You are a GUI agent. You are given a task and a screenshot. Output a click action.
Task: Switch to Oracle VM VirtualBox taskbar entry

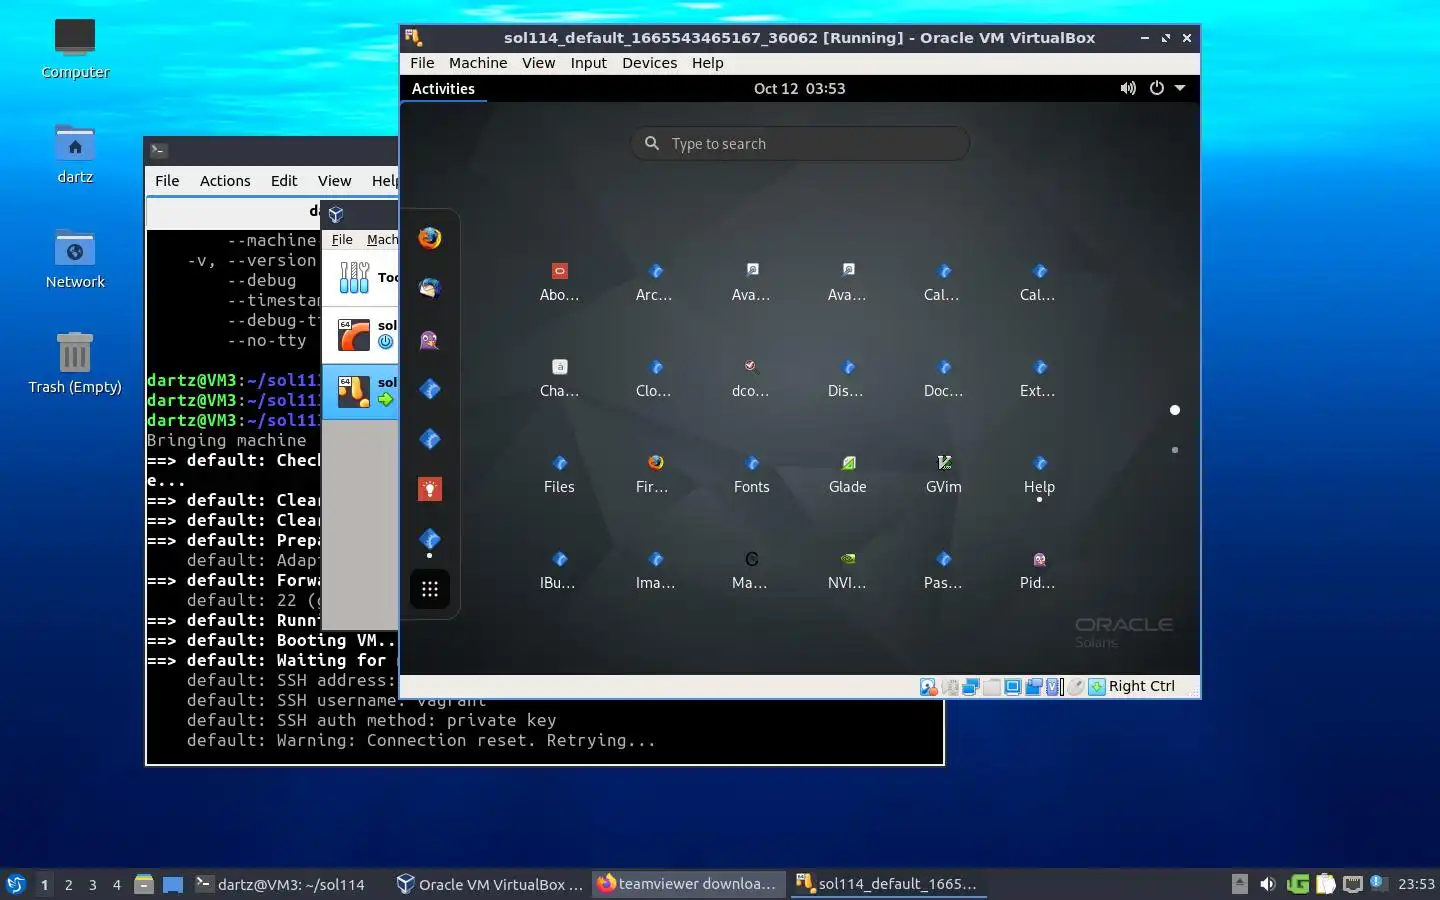490,884
